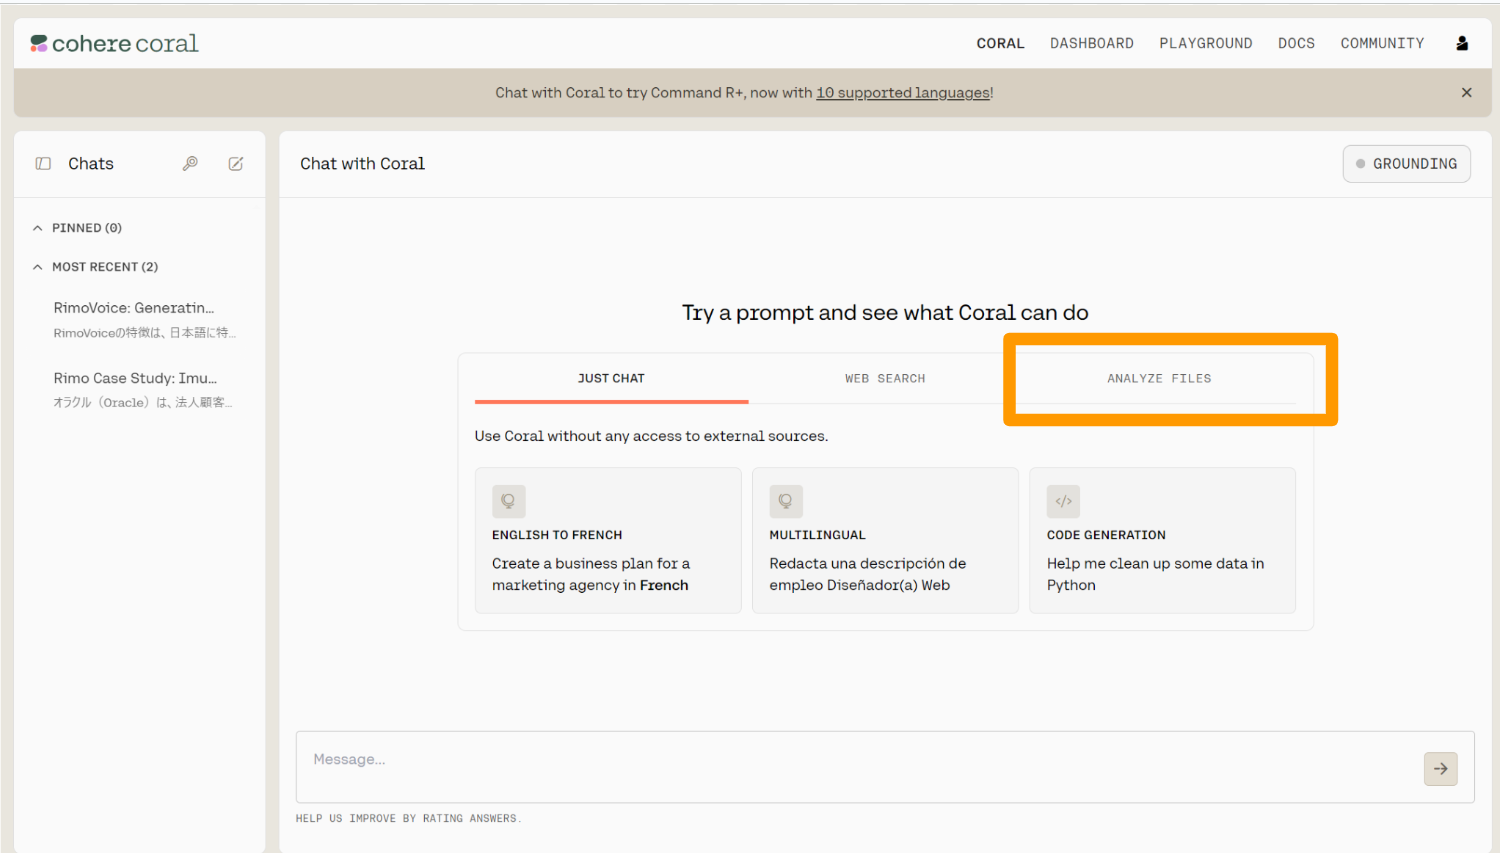Open the user profile icon
Screen dimensions: 1500x853
(1461, 43)
